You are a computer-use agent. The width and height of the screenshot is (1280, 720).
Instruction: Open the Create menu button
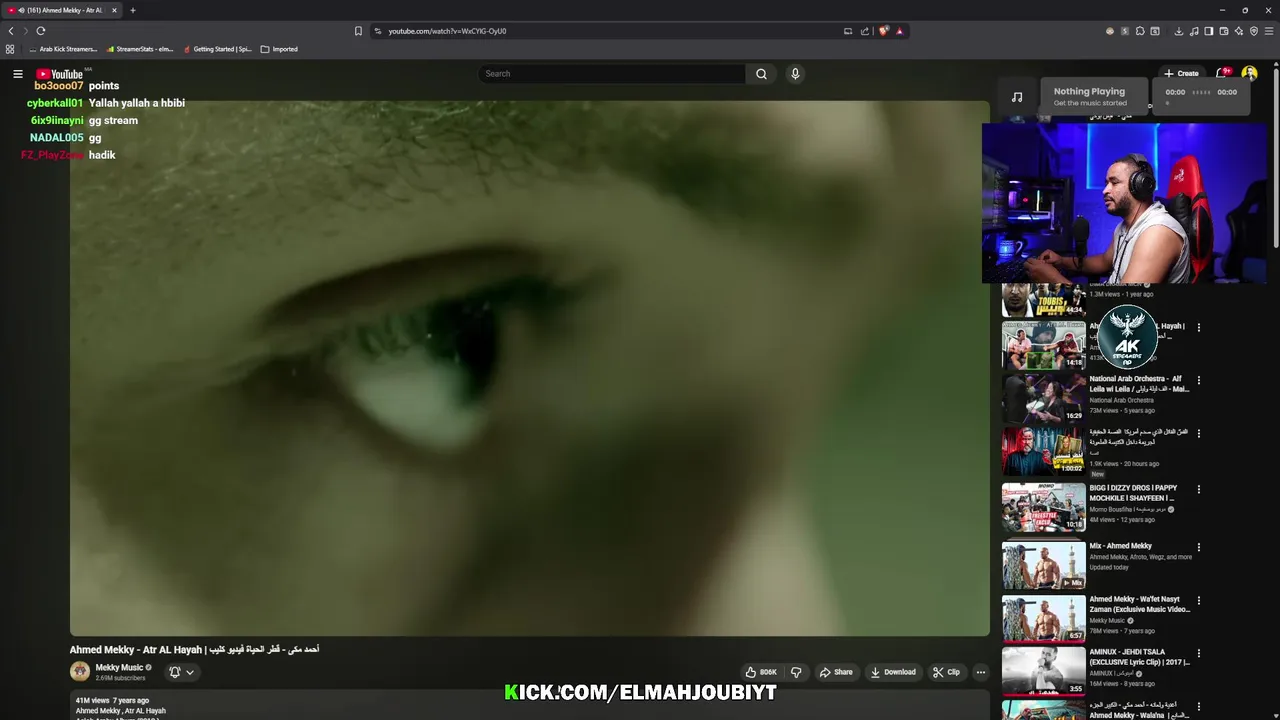[1181, 73]
